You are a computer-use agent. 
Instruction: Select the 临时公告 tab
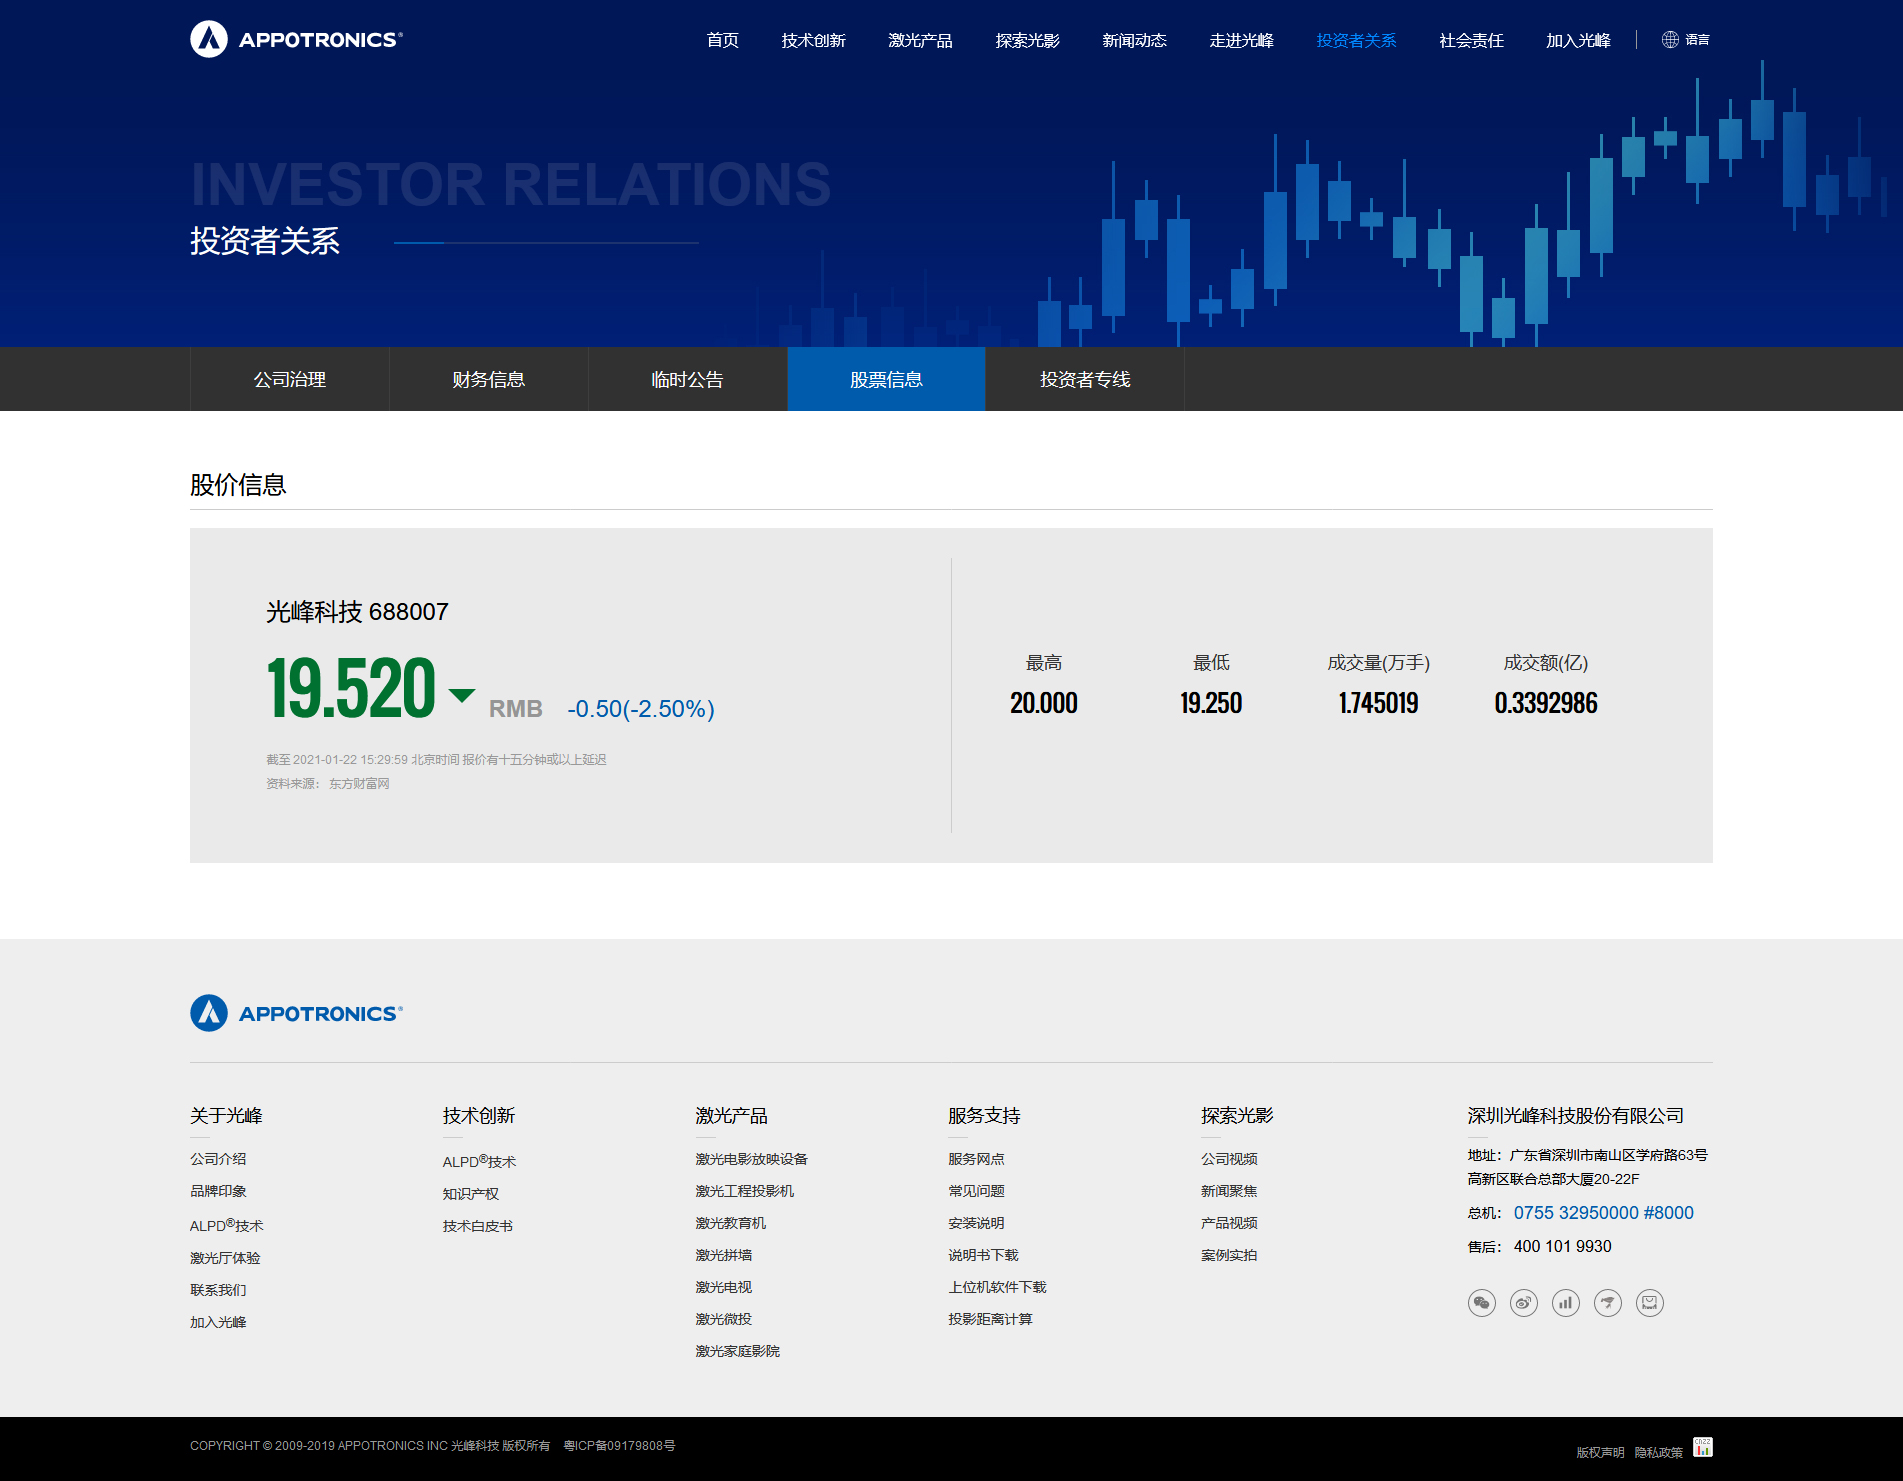coord(687,380)
